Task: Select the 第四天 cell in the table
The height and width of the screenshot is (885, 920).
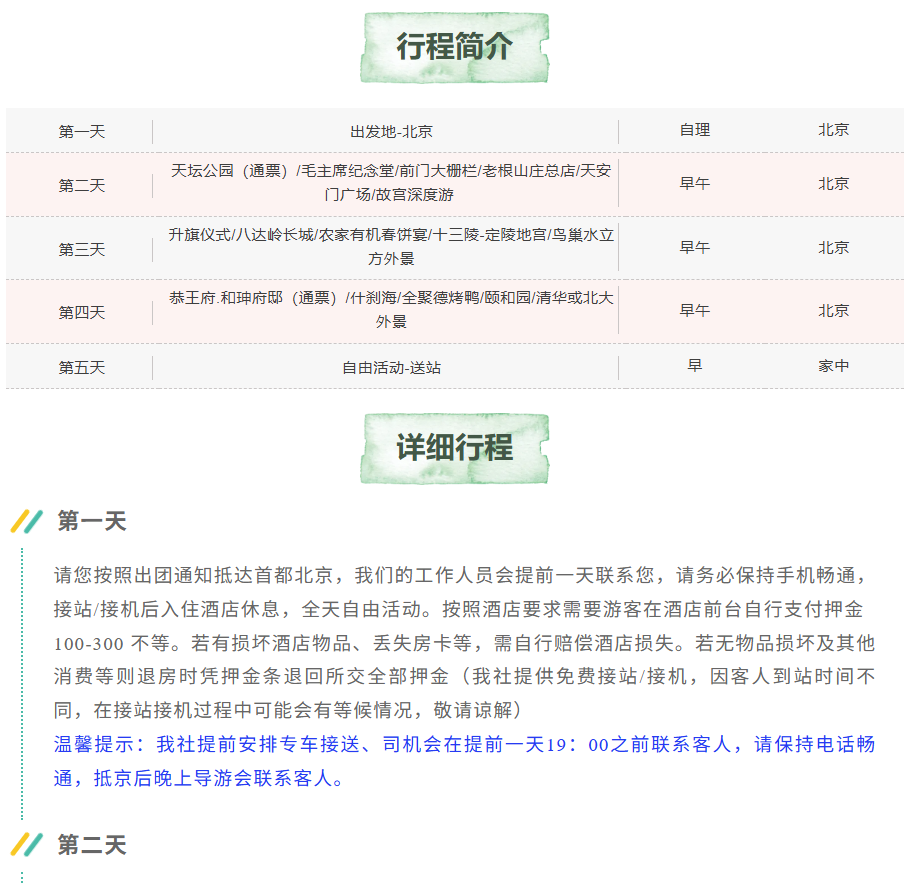Action: click(82, 312)
